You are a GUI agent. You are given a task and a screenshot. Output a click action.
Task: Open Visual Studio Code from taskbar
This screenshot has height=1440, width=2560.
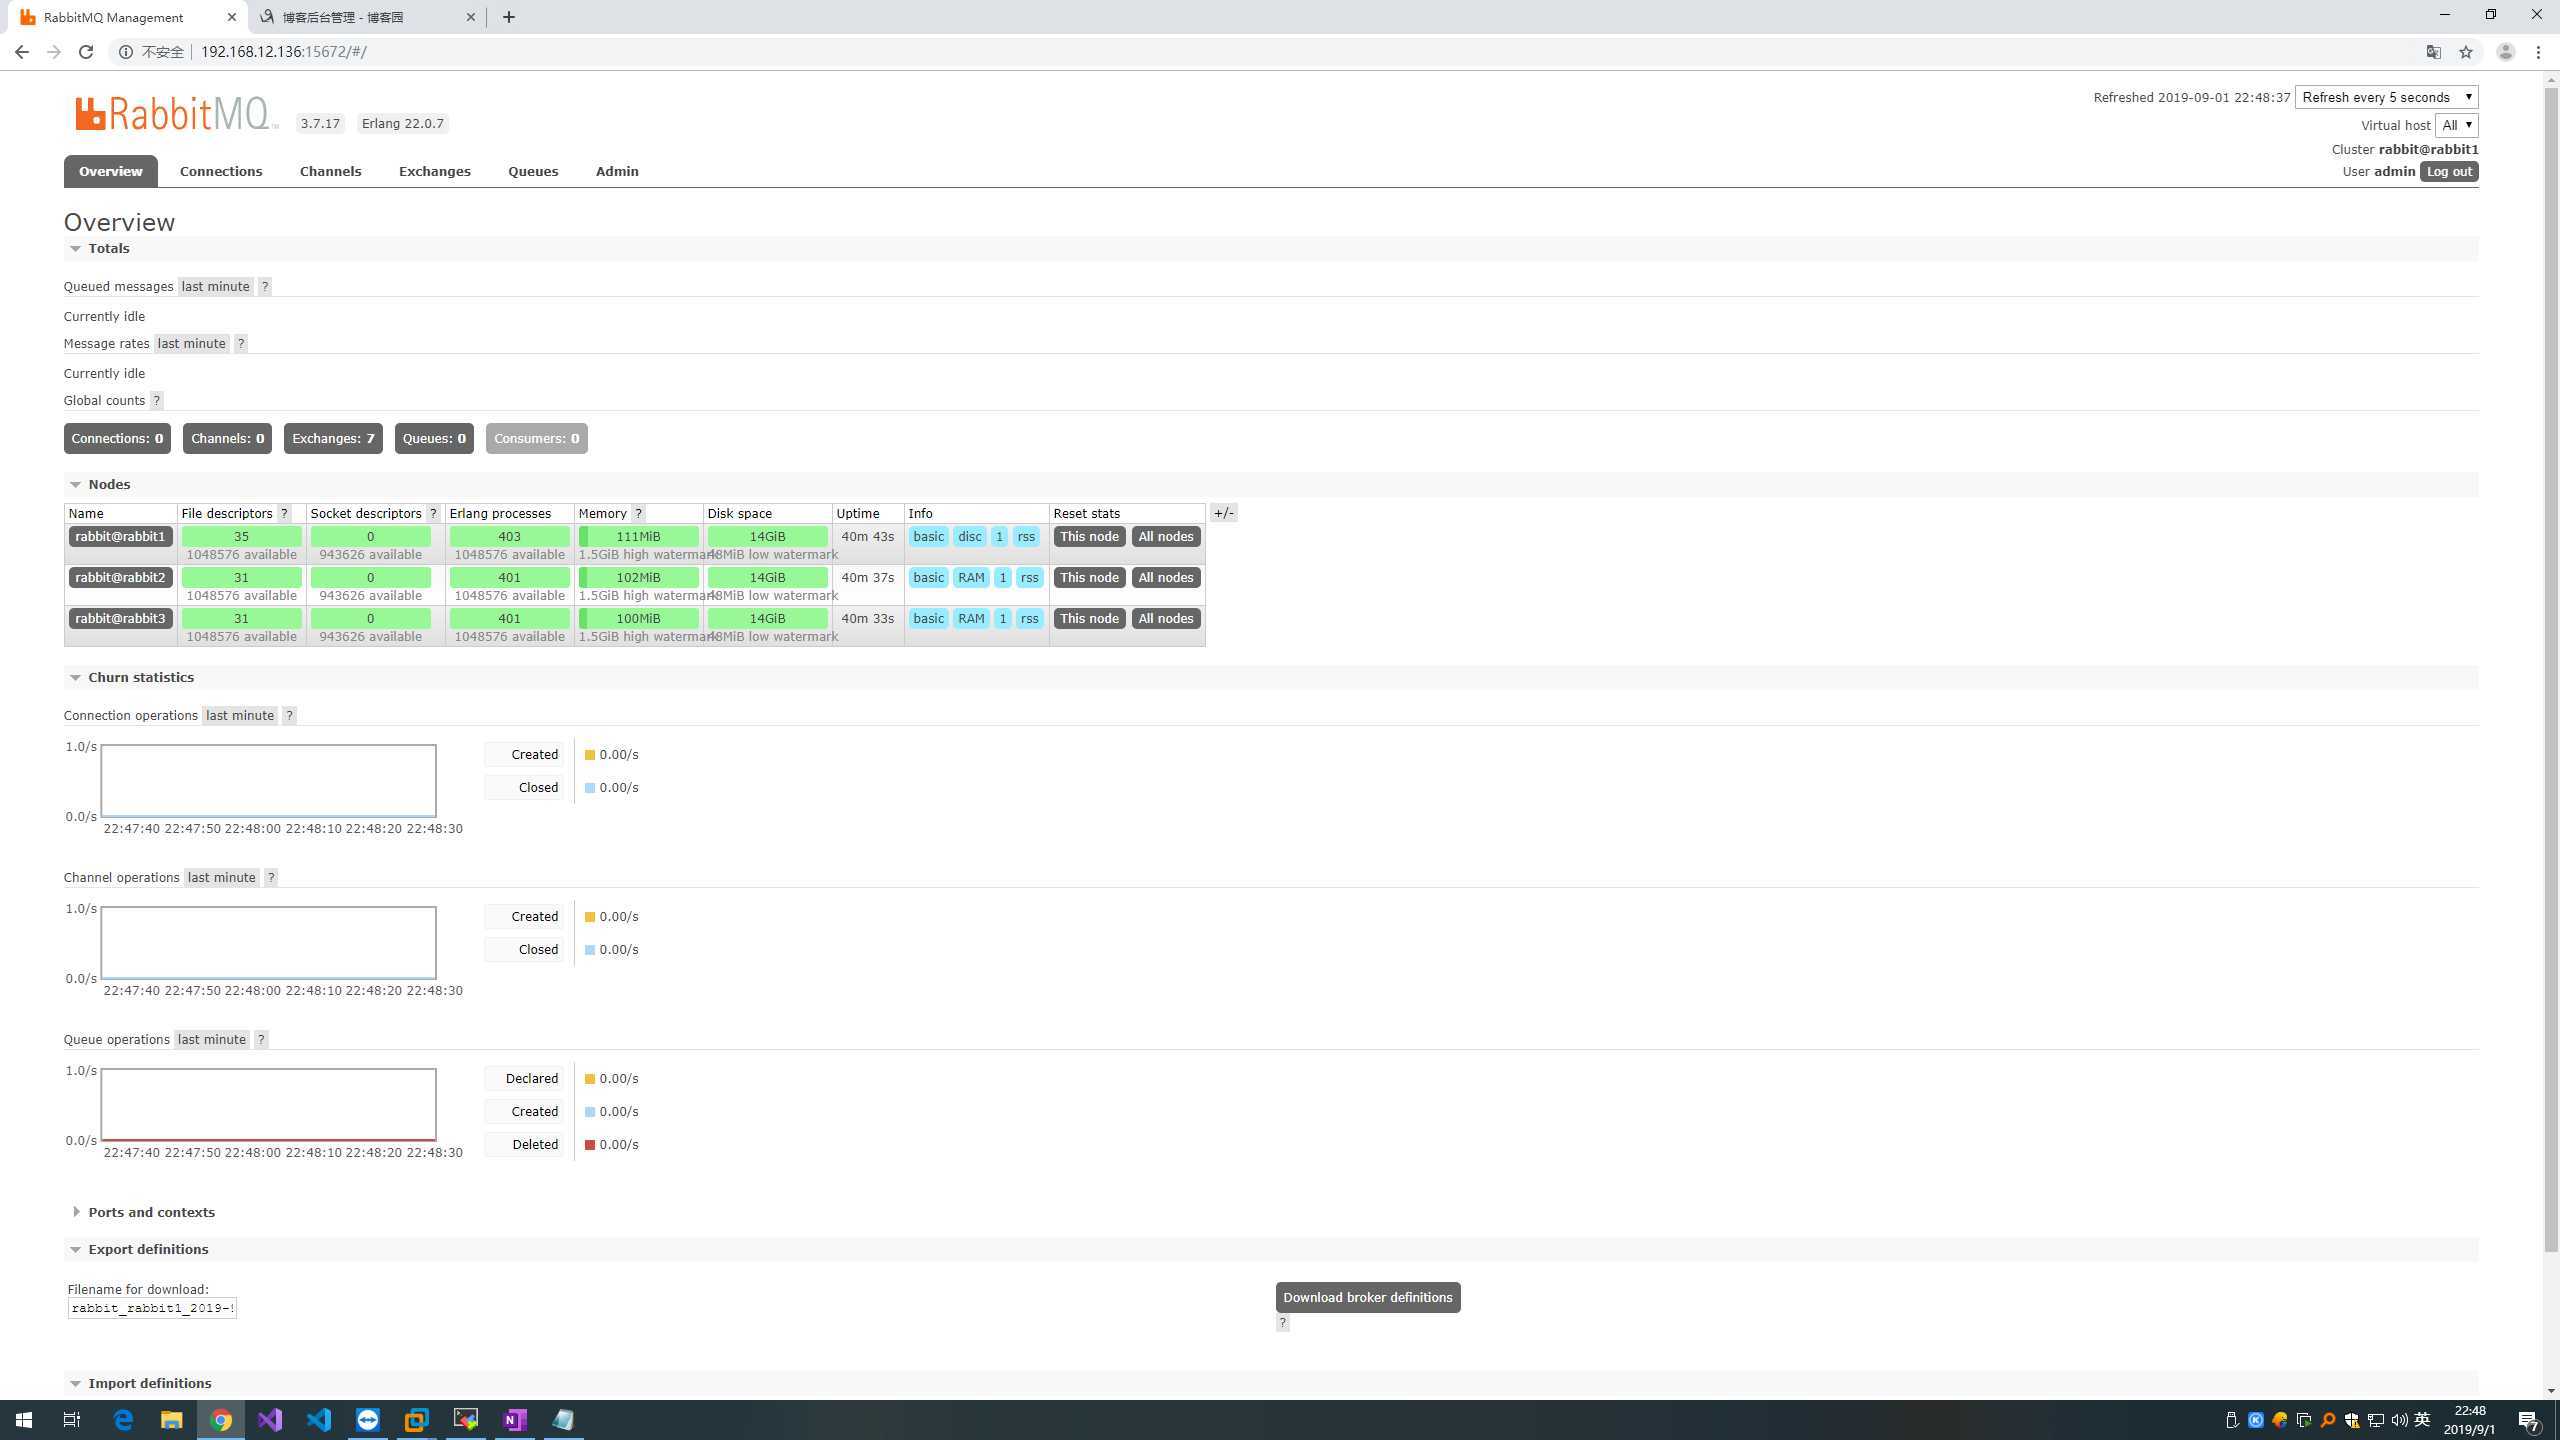(319, 1419)
